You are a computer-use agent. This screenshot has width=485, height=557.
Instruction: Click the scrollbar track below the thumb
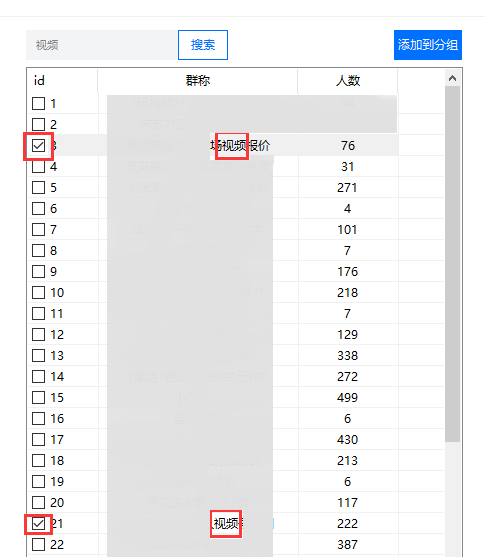pyautogui.click(x=452, y=497)
